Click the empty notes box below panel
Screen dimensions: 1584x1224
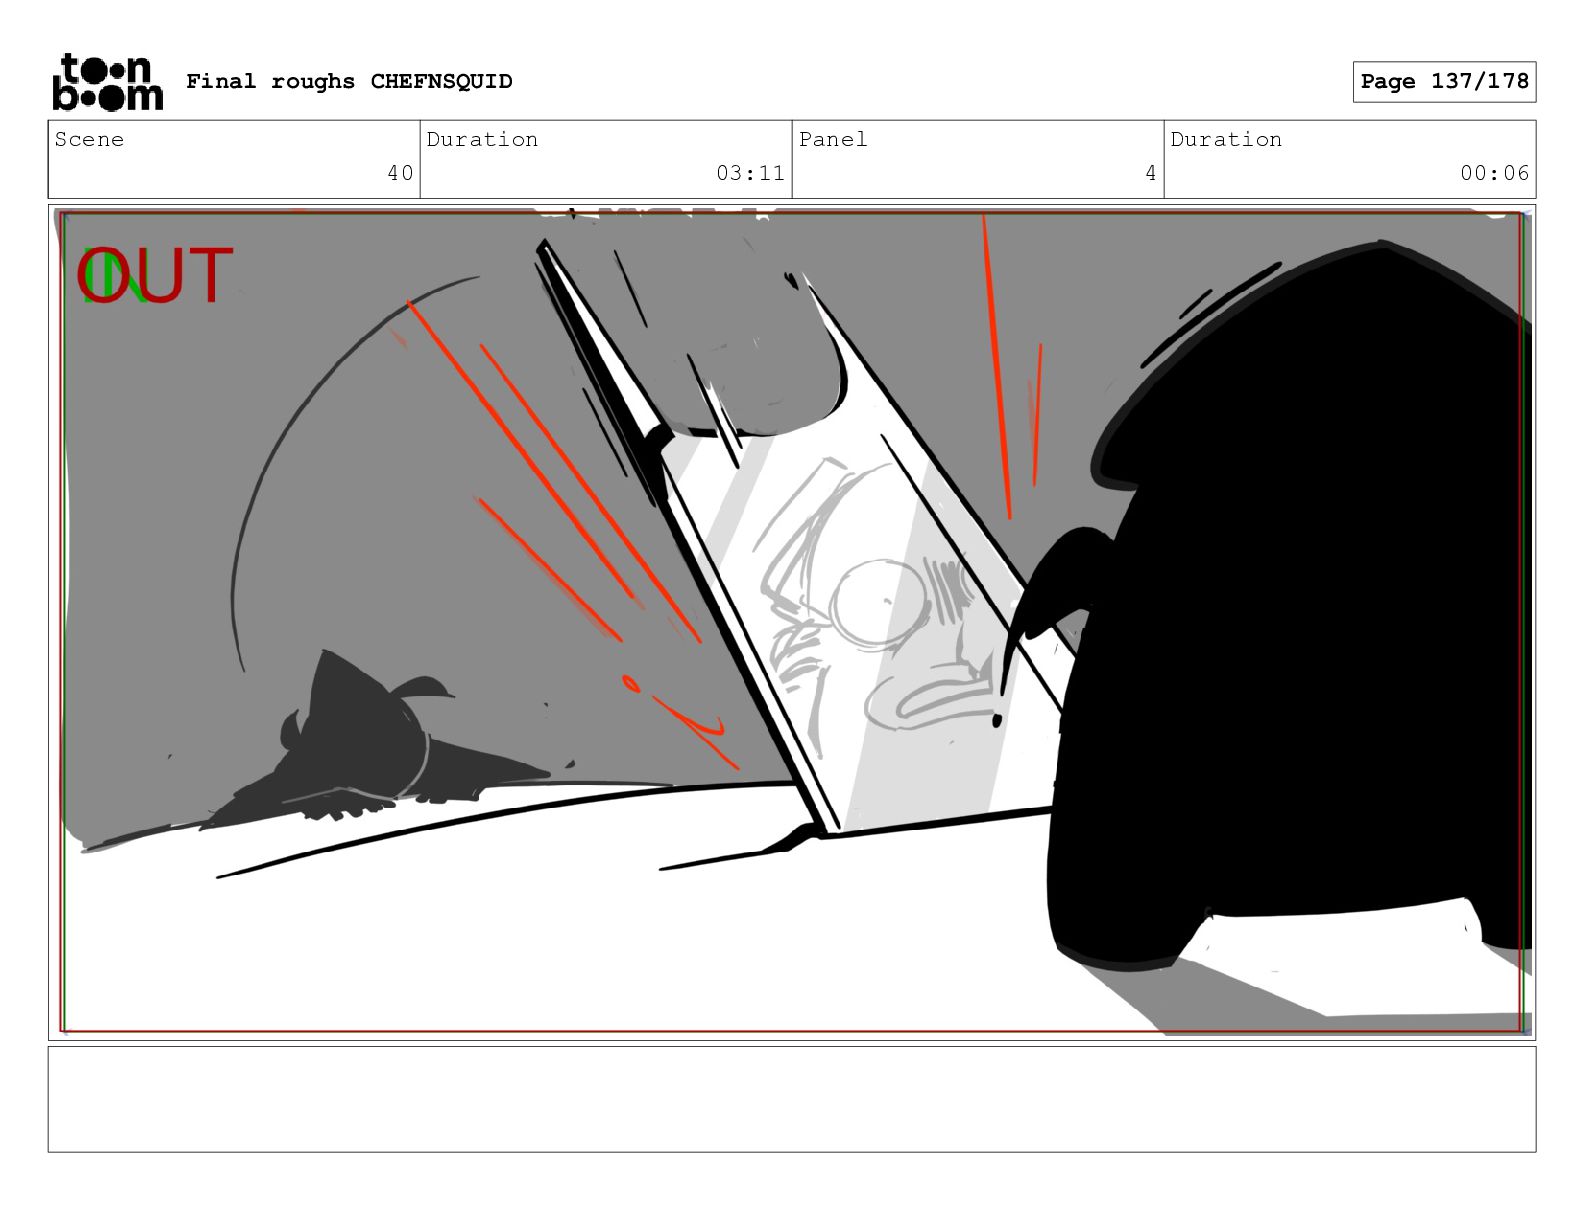(792, 1099)
